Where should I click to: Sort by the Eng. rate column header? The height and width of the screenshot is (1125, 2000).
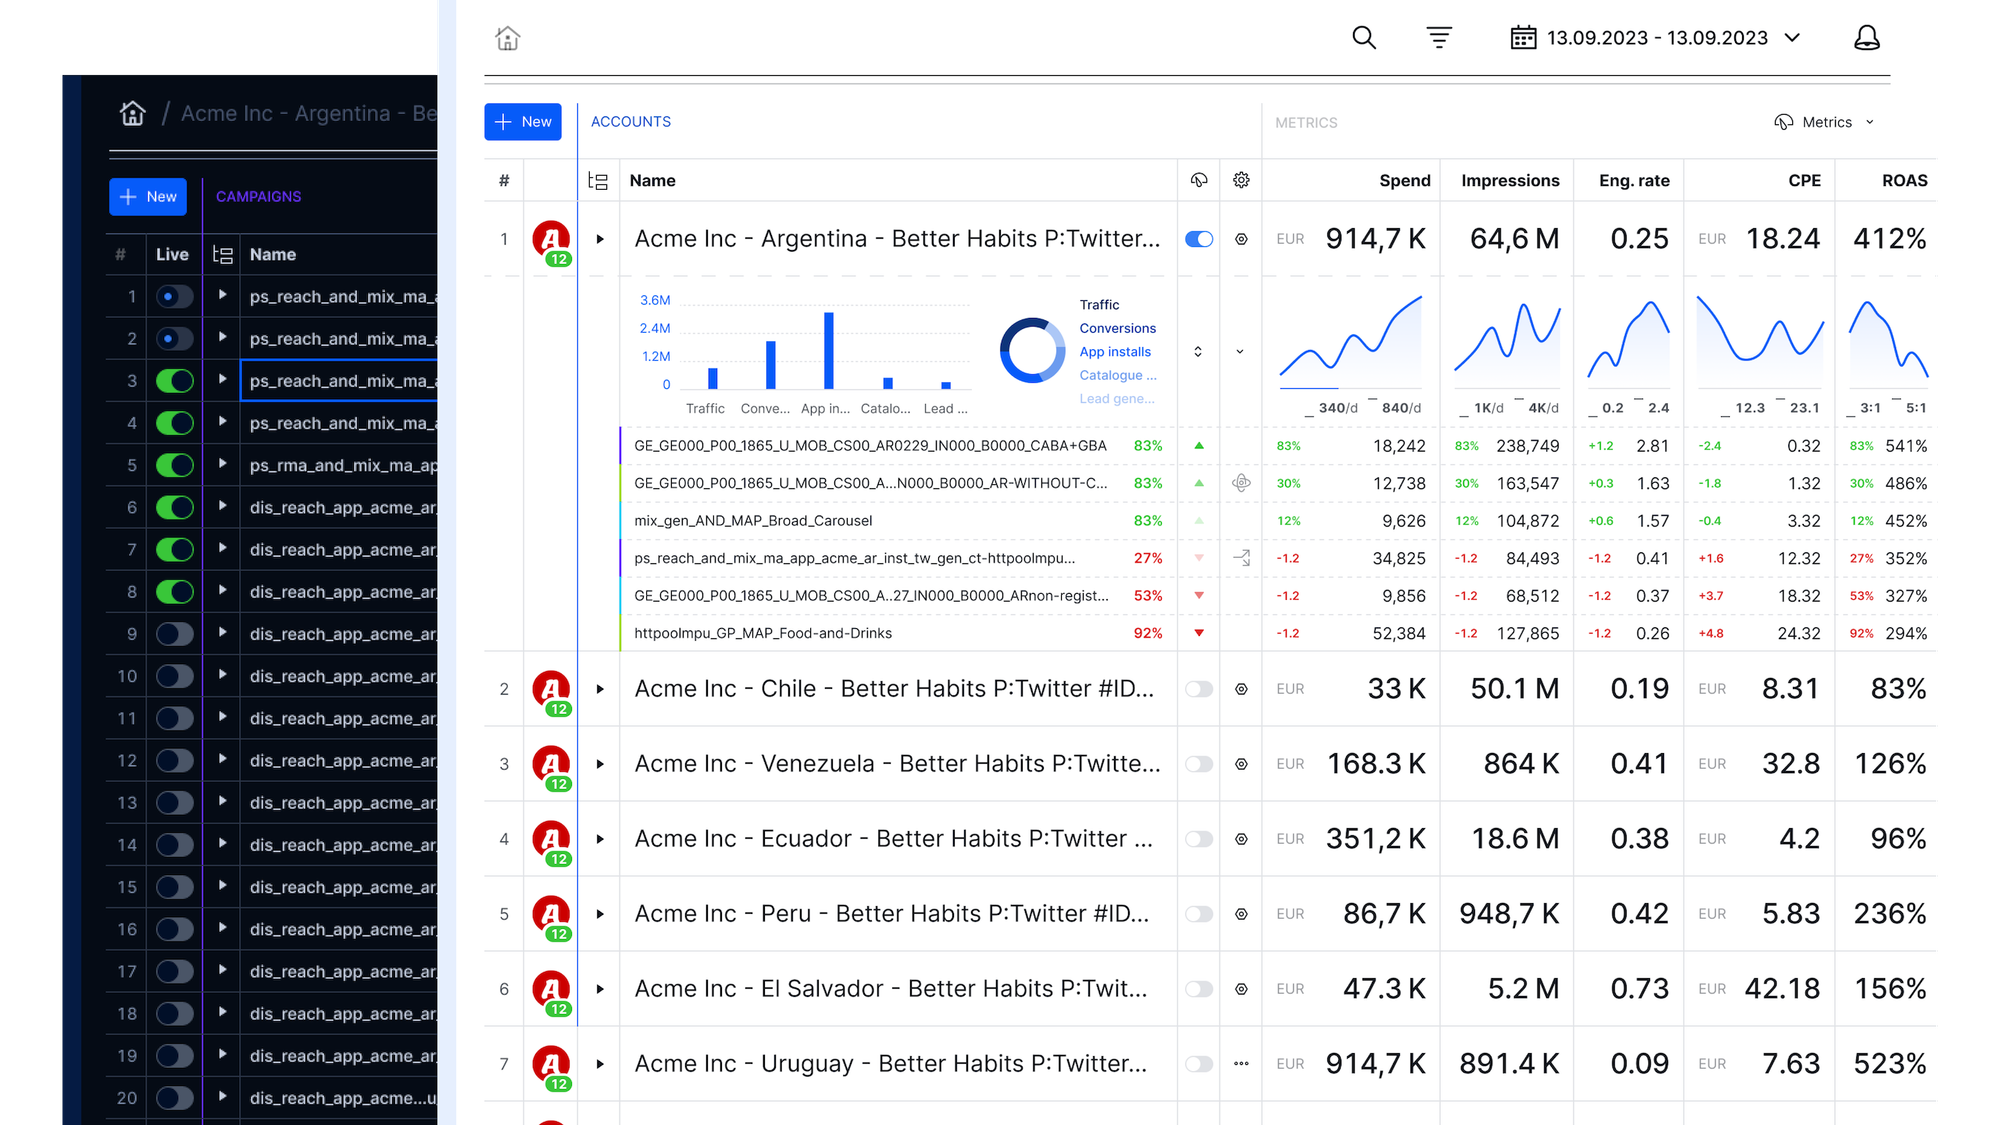(1634, 181)
